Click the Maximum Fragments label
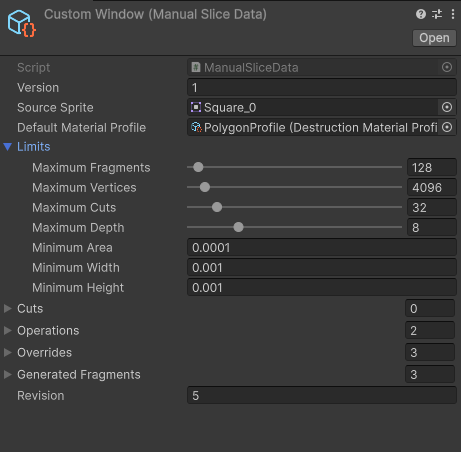The width and height of the screenshot is (461, 452). pos(91,168)
